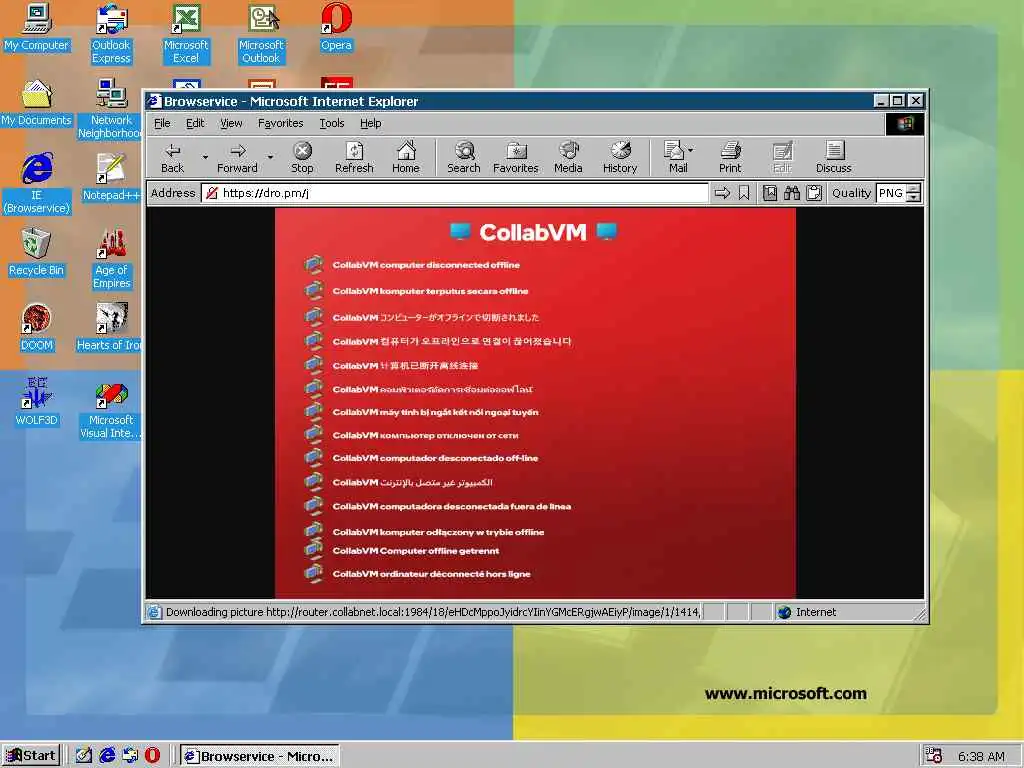Image resolution: width=1024 pixels, height=768 pixels.
Task: Decrease Quality with the down stepper arrow
Action: 914,197
